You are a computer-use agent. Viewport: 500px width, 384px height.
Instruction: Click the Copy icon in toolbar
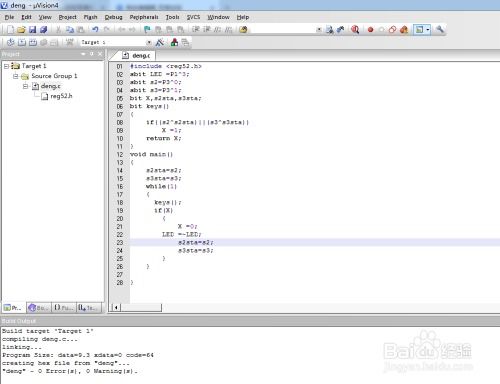[70, 30]
